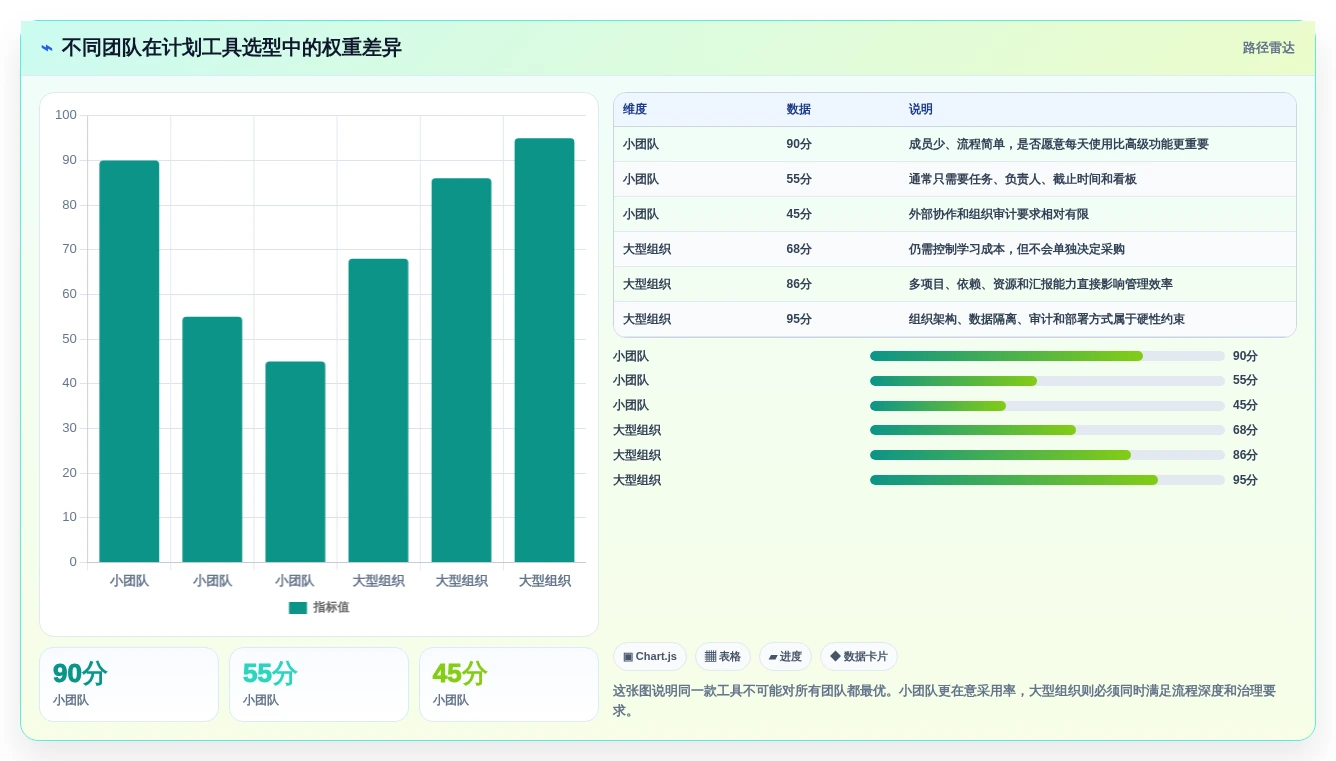The image size is (1336, 761).
Task: Click the chart bar reaching value 45
Action: pos(295,462)
